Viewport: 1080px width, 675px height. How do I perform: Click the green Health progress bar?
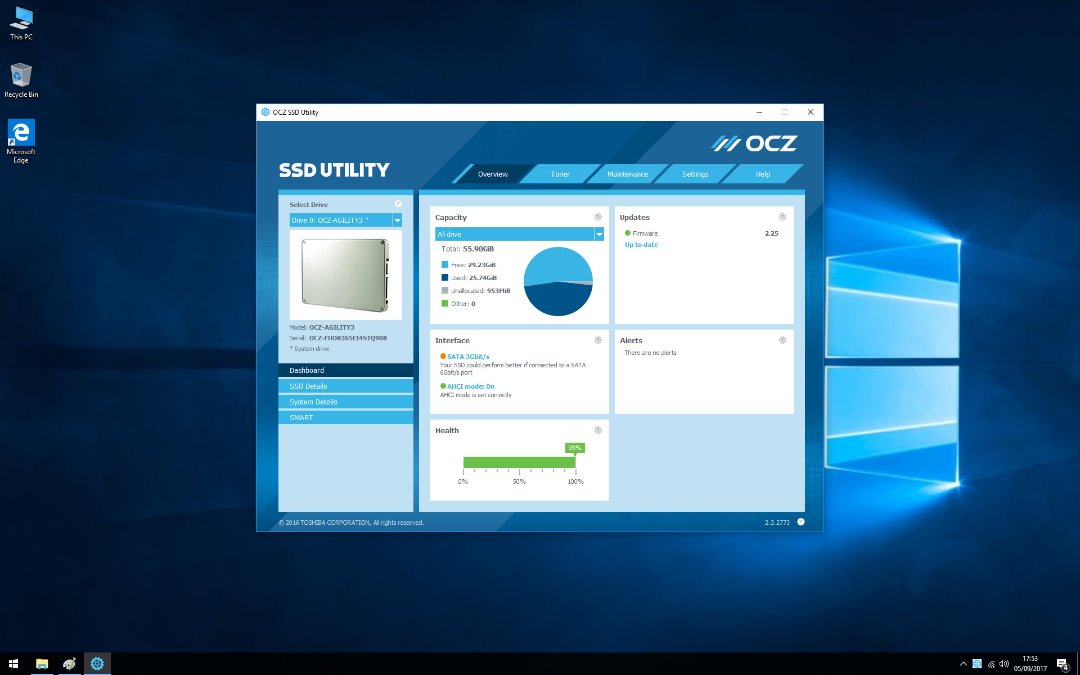tap(519, 462)
